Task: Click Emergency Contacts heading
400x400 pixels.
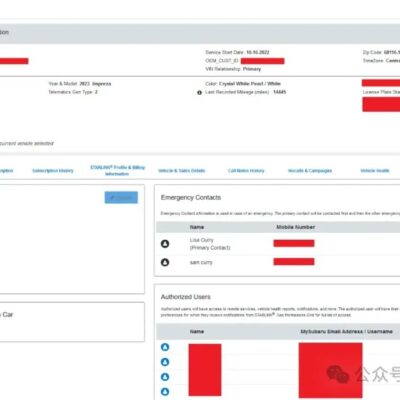Action: pyautogui.click(x=191, y=197)
